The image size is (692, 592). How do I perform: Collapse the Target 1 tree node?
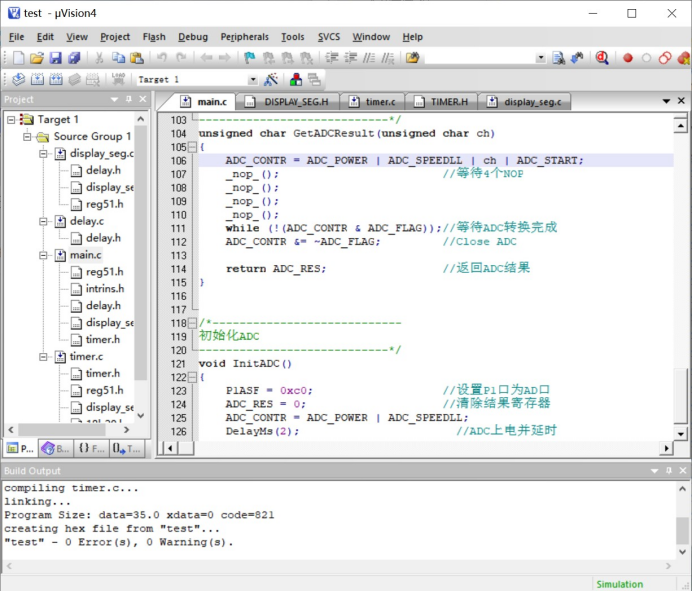point(11,120)
